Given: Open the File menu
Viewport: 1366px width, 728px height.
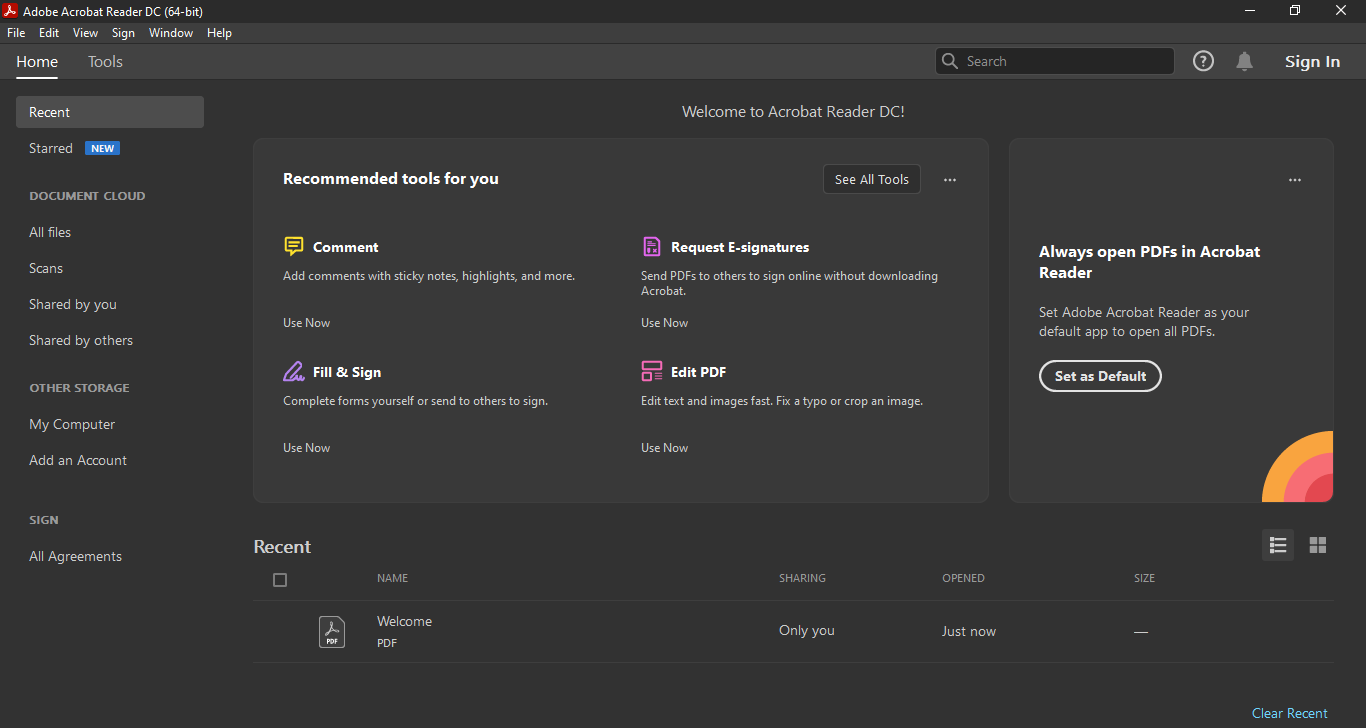Looking at the screenshot, I should [16, 33].
